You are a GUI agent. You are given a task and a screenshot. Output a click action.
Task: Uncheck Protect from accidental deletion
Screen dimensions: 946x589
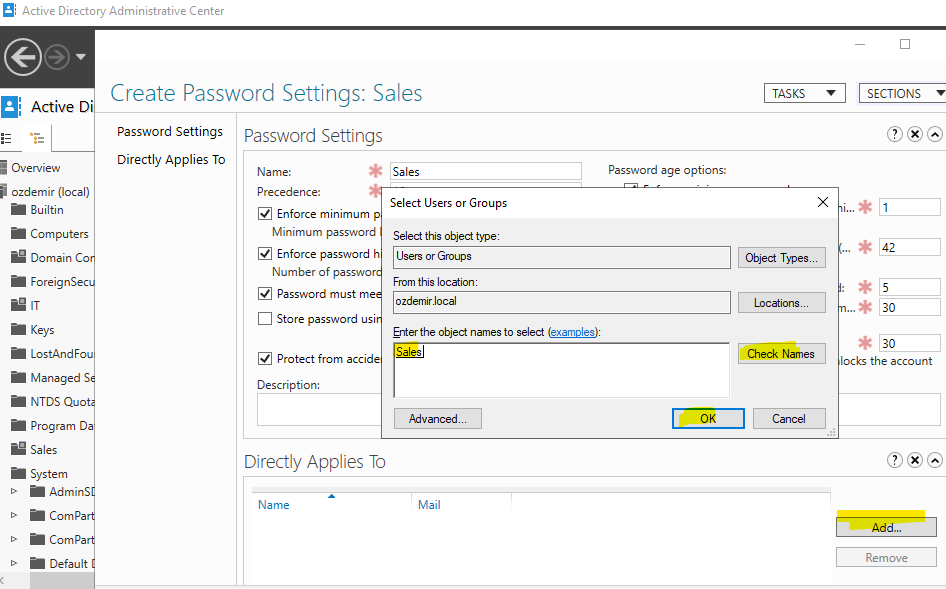coord(265,358)
